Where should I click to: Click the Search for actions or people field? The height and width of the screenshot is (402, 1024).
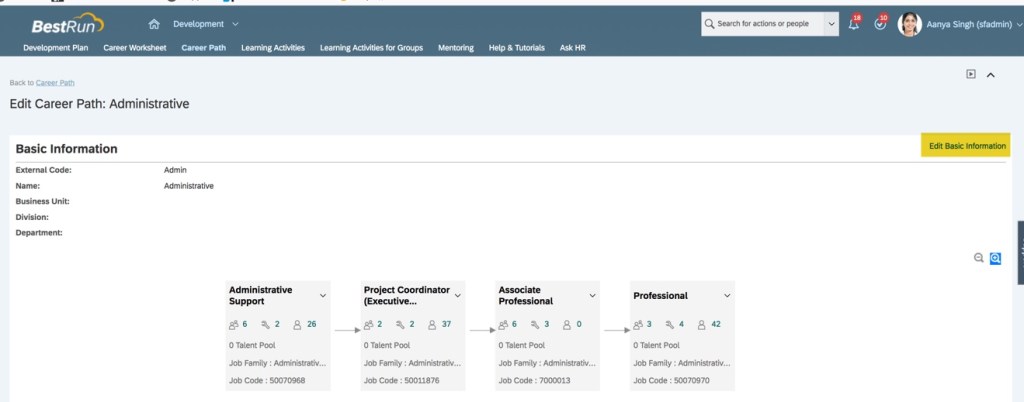(x=766, y=24)
